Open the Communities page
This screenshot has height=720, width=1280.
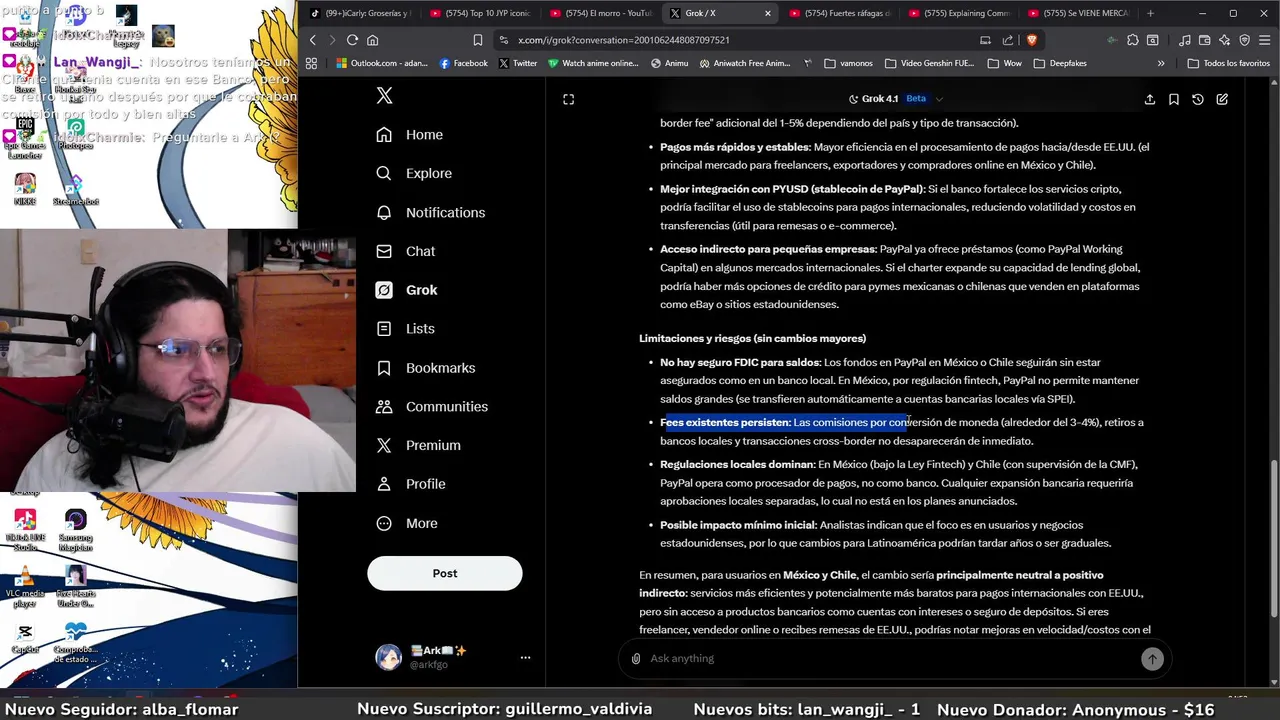[x=431, y=407]
